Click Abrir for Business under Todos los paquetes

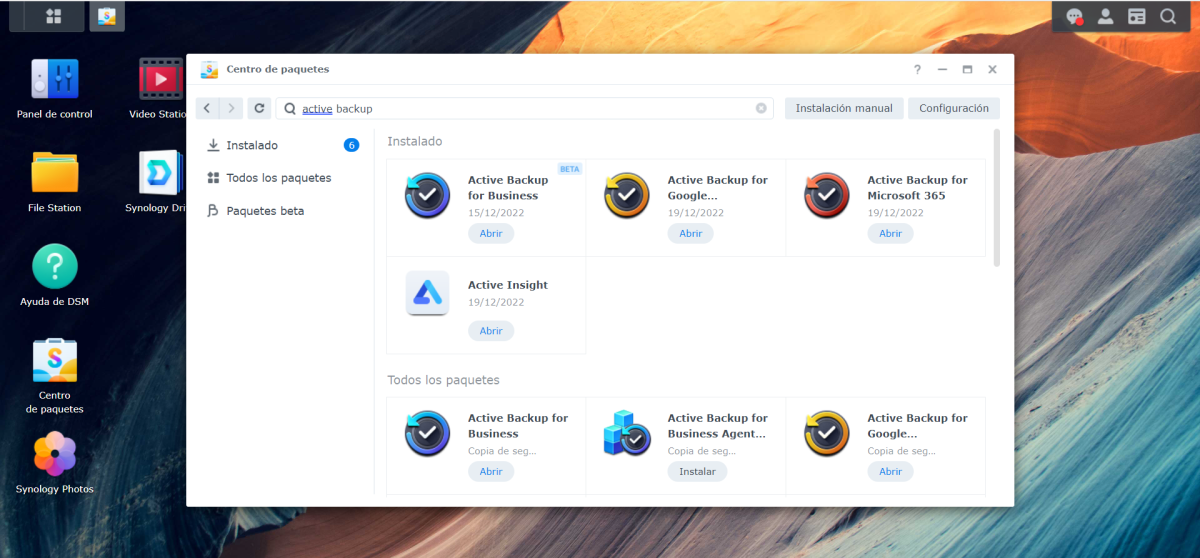pos(491,471)
